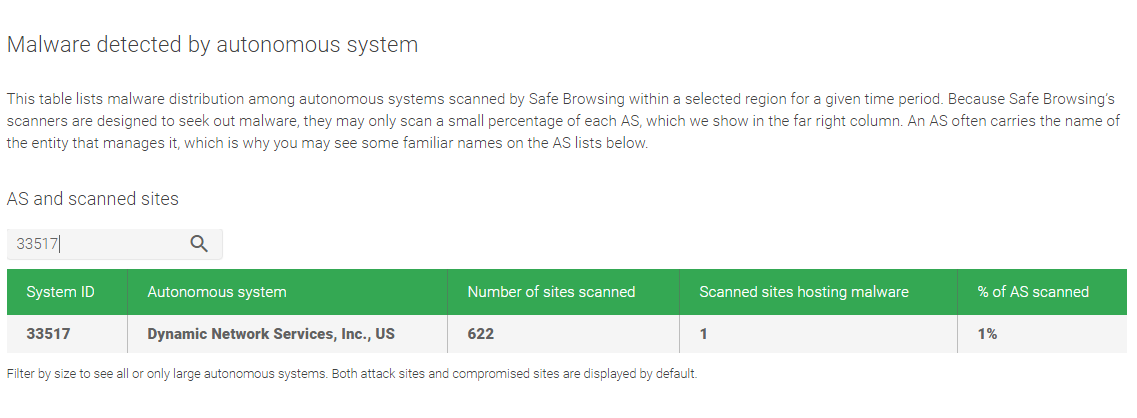Select the 622 sites scanned value

(x=481, y=334)
